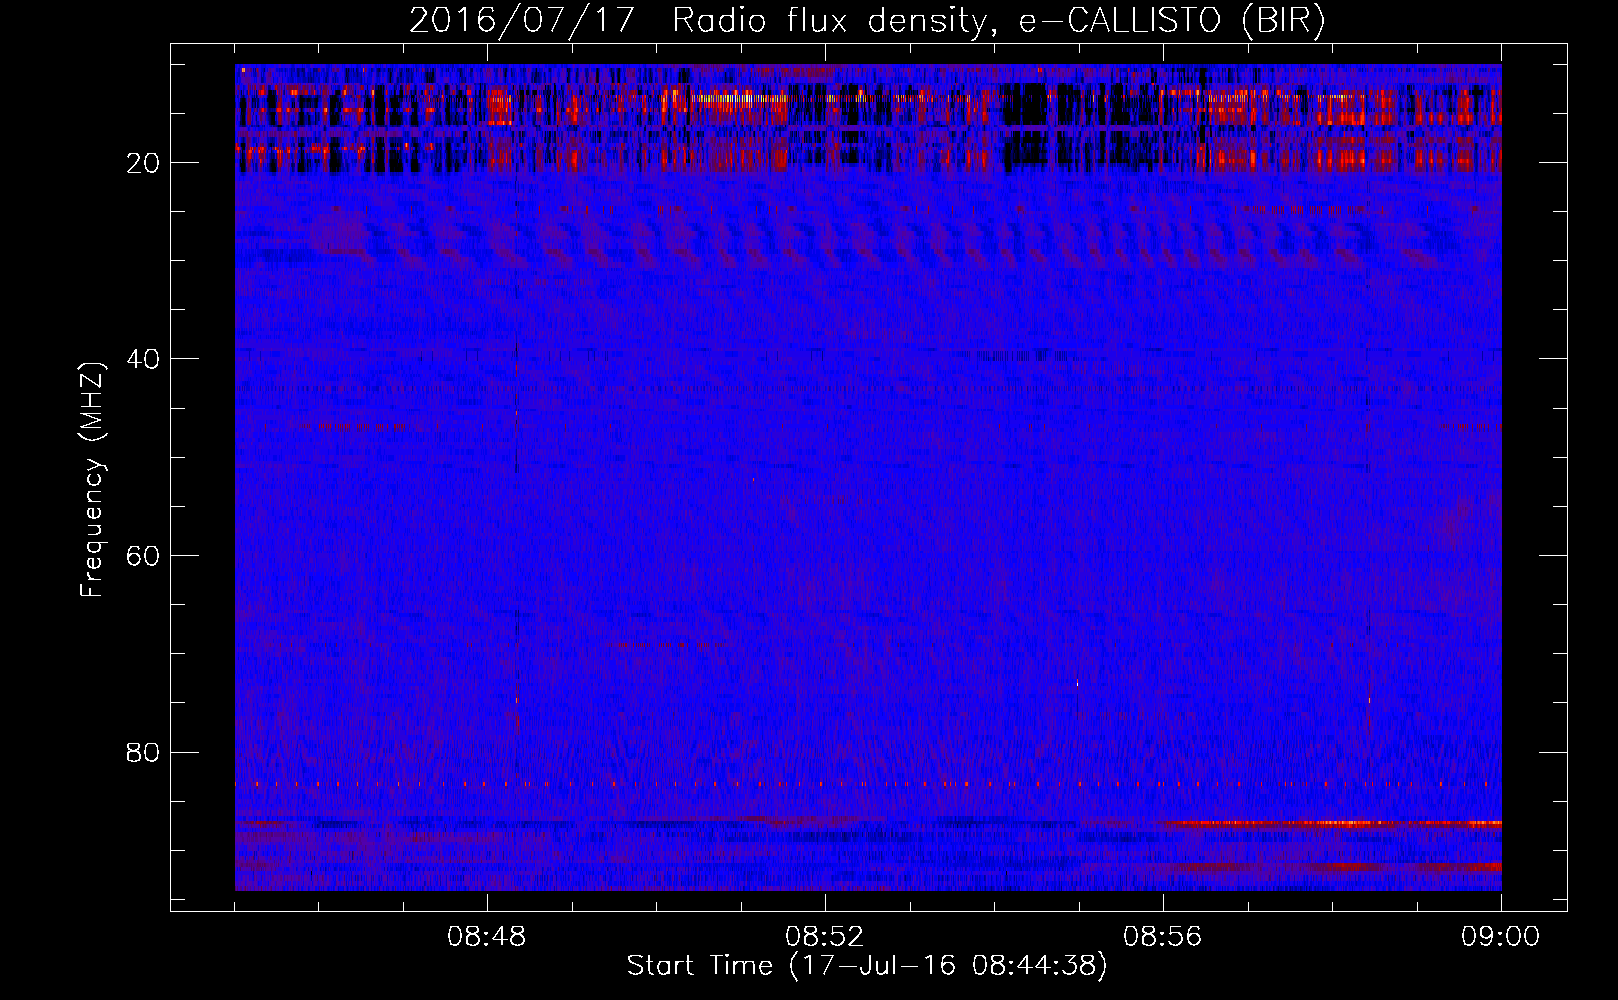The image size is (1618, 1000).
Task: Click the plot title 'Radio flux density, e-CALLISTO (BIR)'
Action: click(x=999, y=20)
